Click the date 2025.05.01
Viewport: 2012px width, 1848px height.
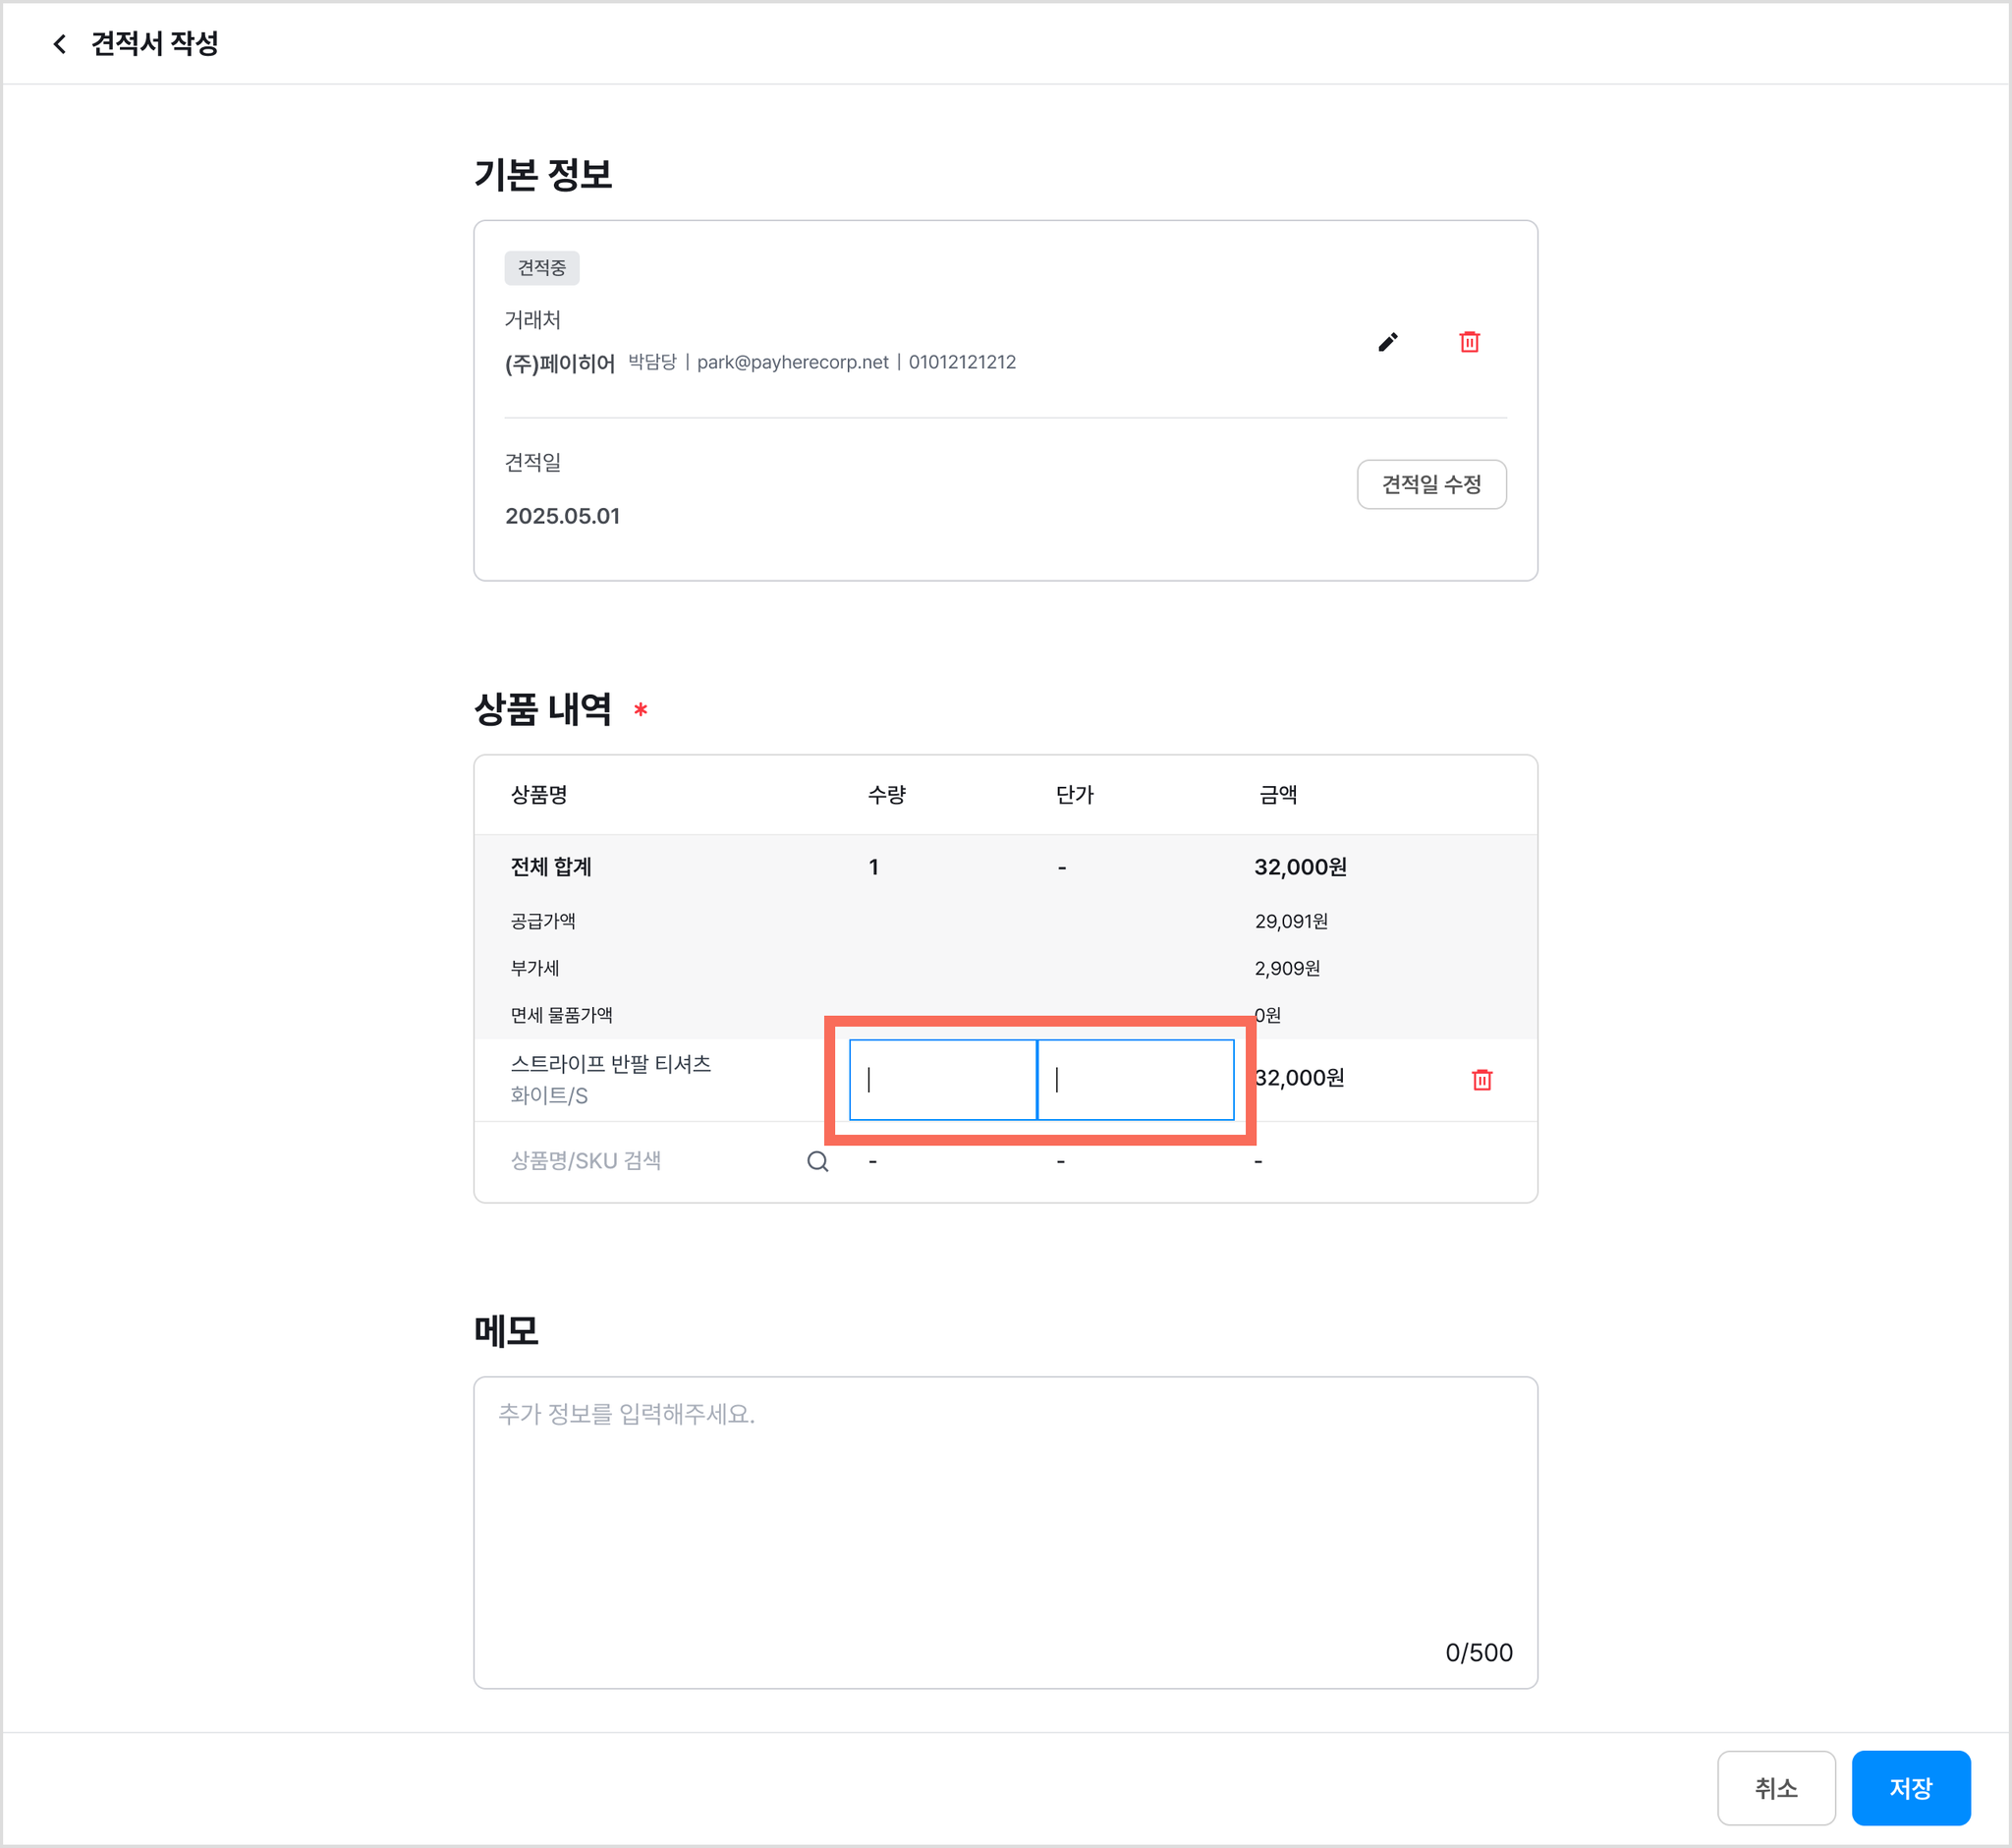563,516
